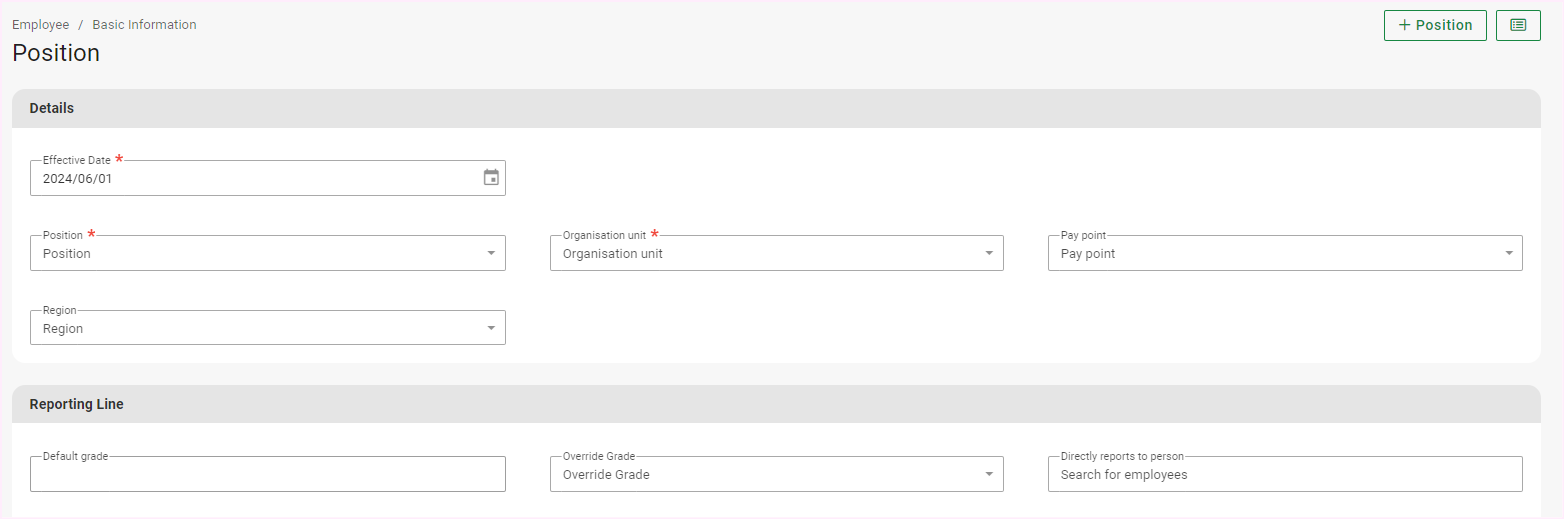
Task: Focus the Default grade input field
Action: (267, 475)
